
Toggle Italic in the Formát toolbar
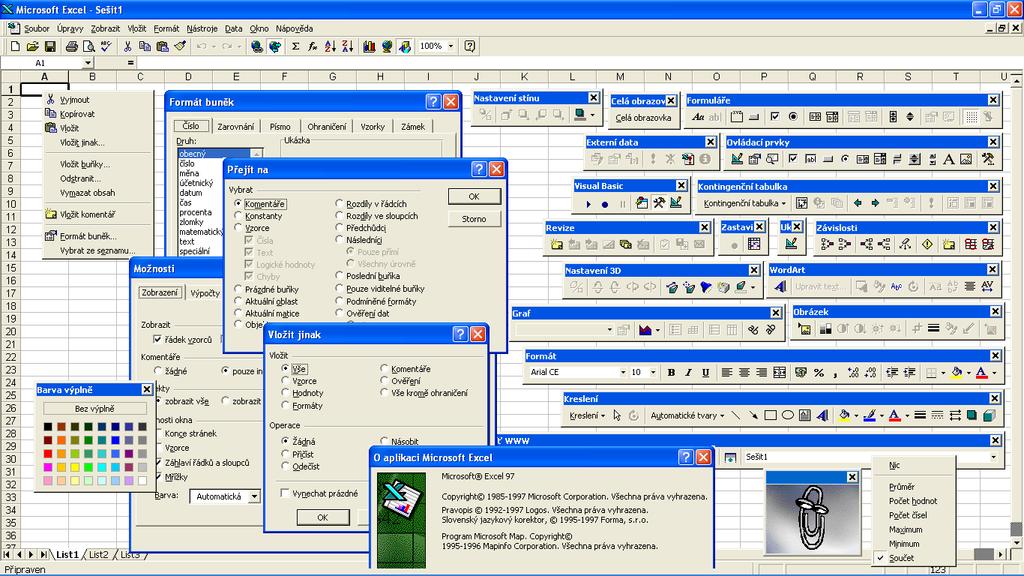(x=688, y=372)
